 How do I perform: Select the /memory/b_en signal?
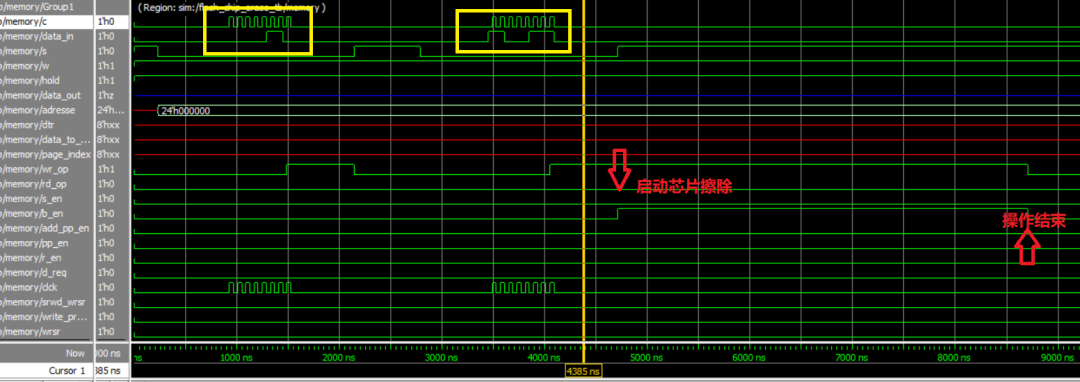pyautogui.click(x=46, y=213)
